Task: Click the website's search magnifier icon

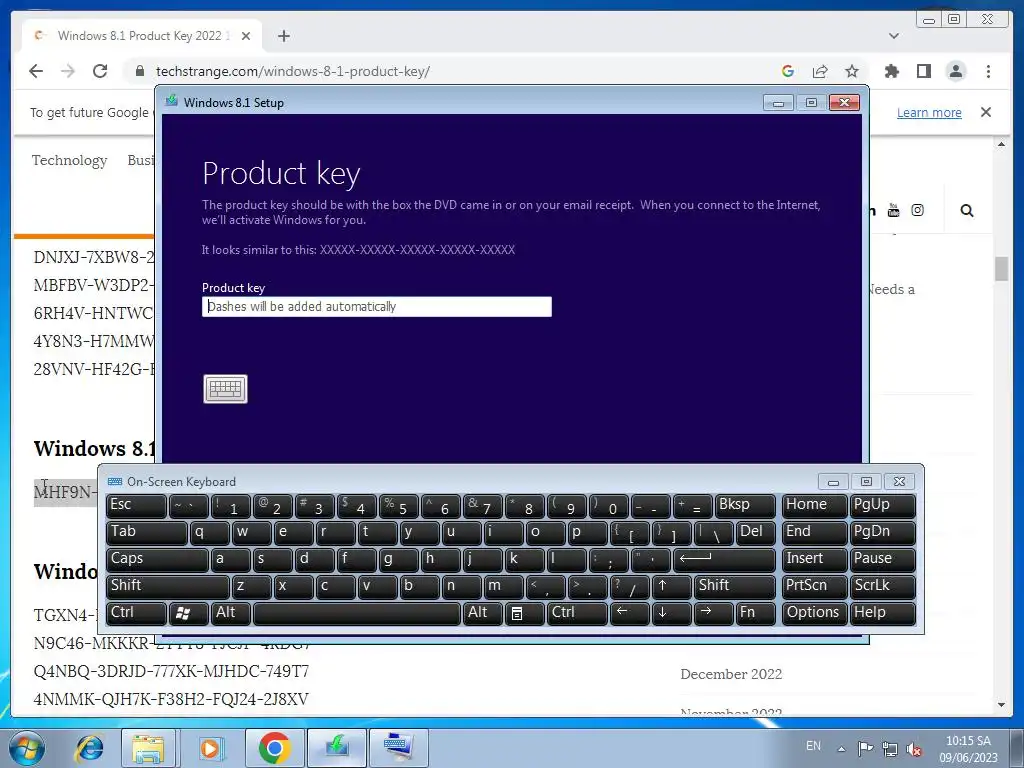Action: coord(967,210)
